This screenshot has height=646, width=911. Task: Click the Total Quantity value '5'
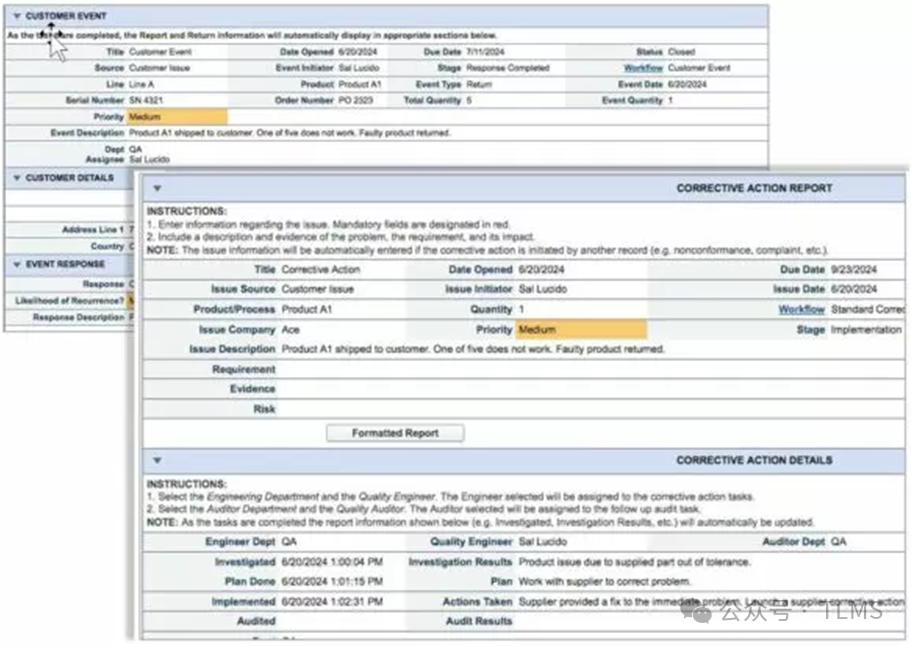(469, 101)
